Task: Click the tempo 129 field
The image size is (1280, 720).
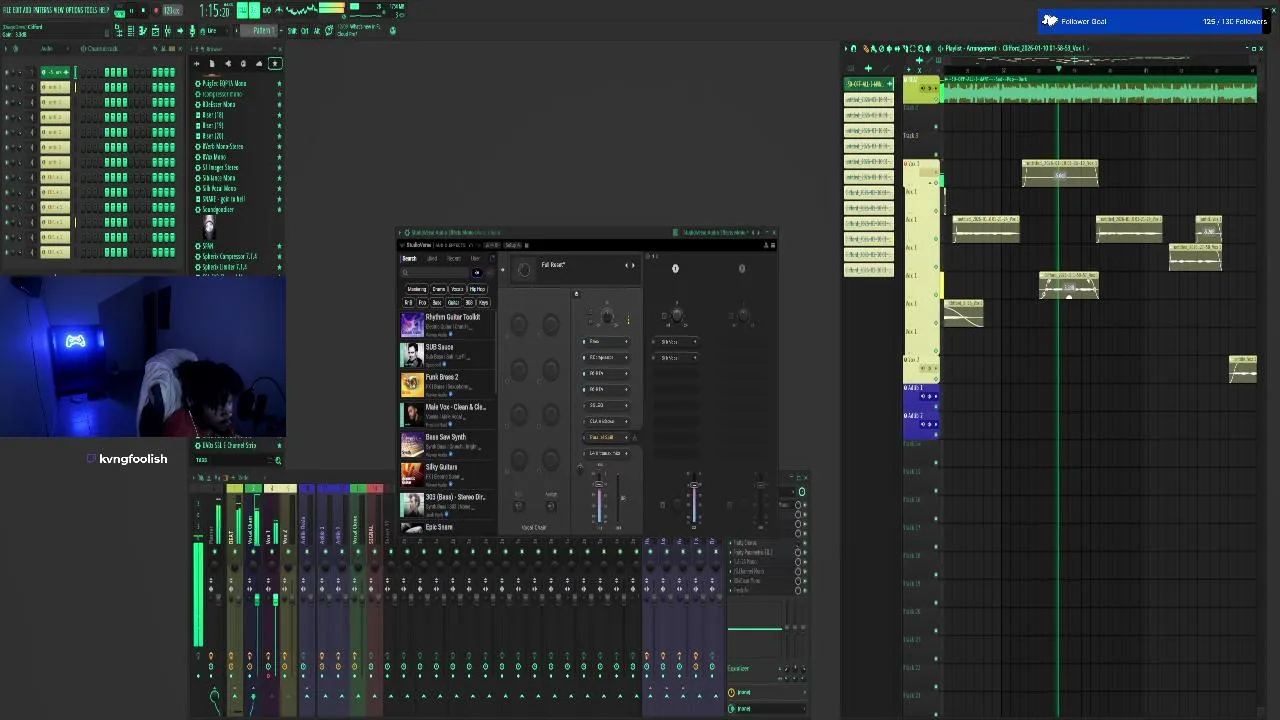Action: (172, 11)
